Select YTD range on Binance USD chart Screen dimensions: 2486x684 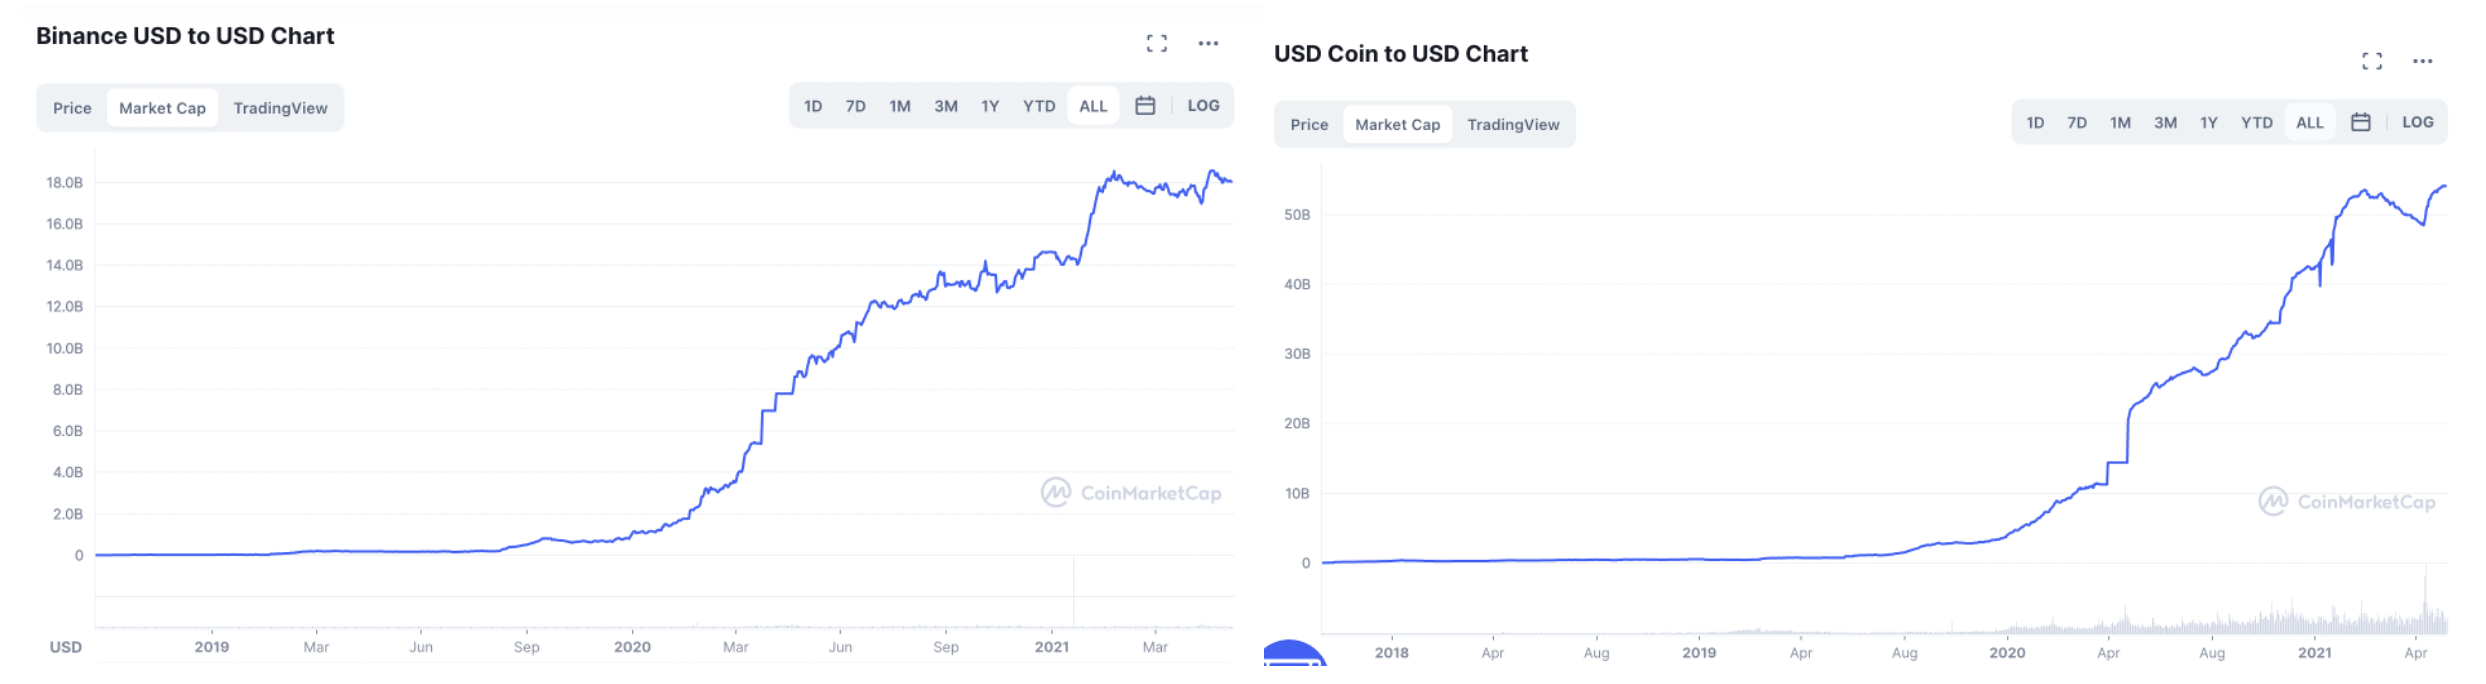1039,106
